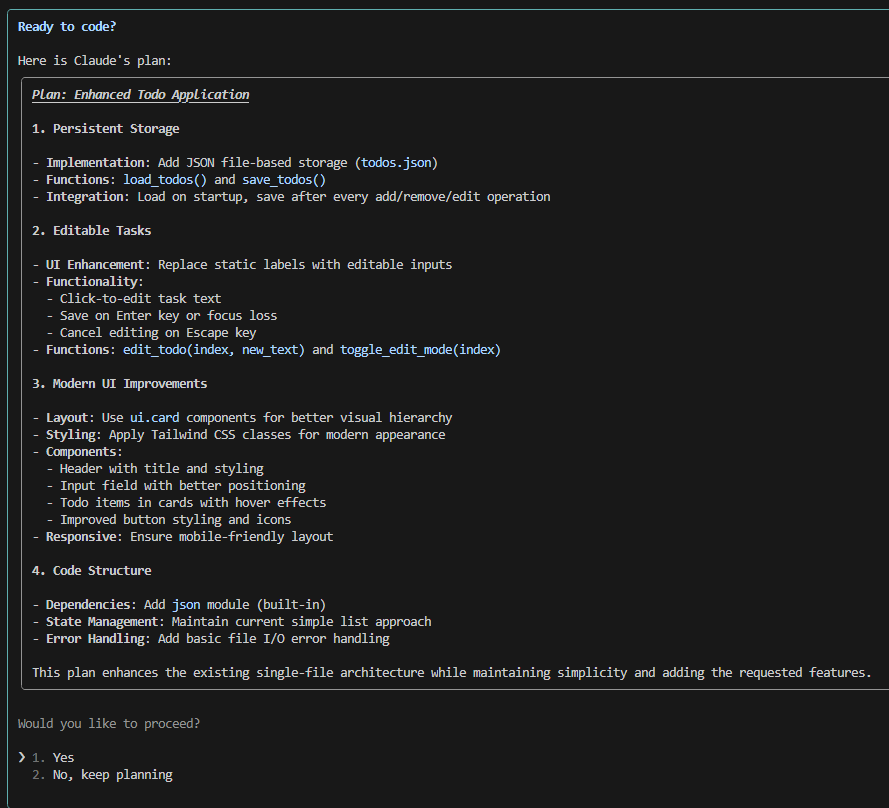Click edit_todo(index, new_text) code text
The height and width of the screenshot is (808, 889).
click(214, 350)
